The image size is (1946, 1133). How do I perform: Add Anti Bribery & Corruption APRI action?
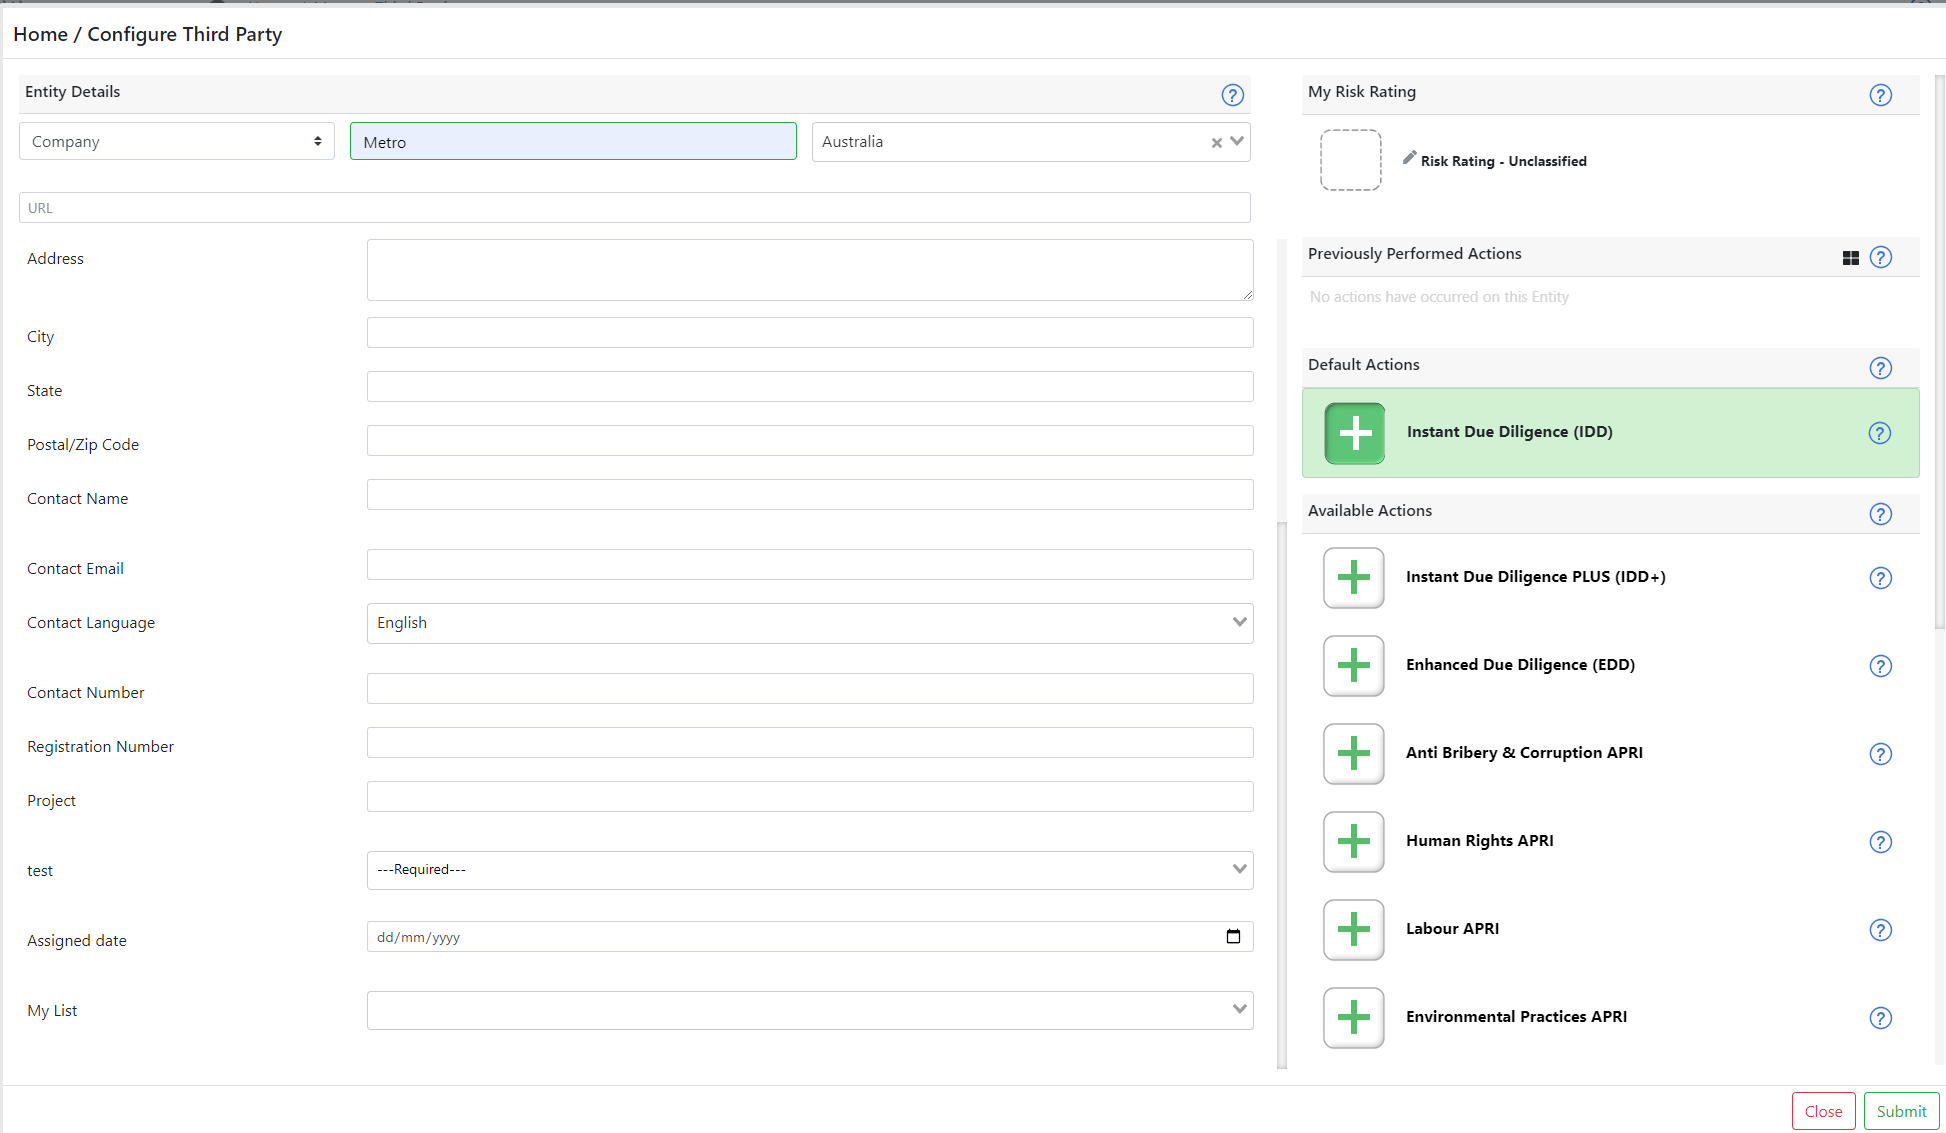pyautogui.click(x=1354, y=754)
